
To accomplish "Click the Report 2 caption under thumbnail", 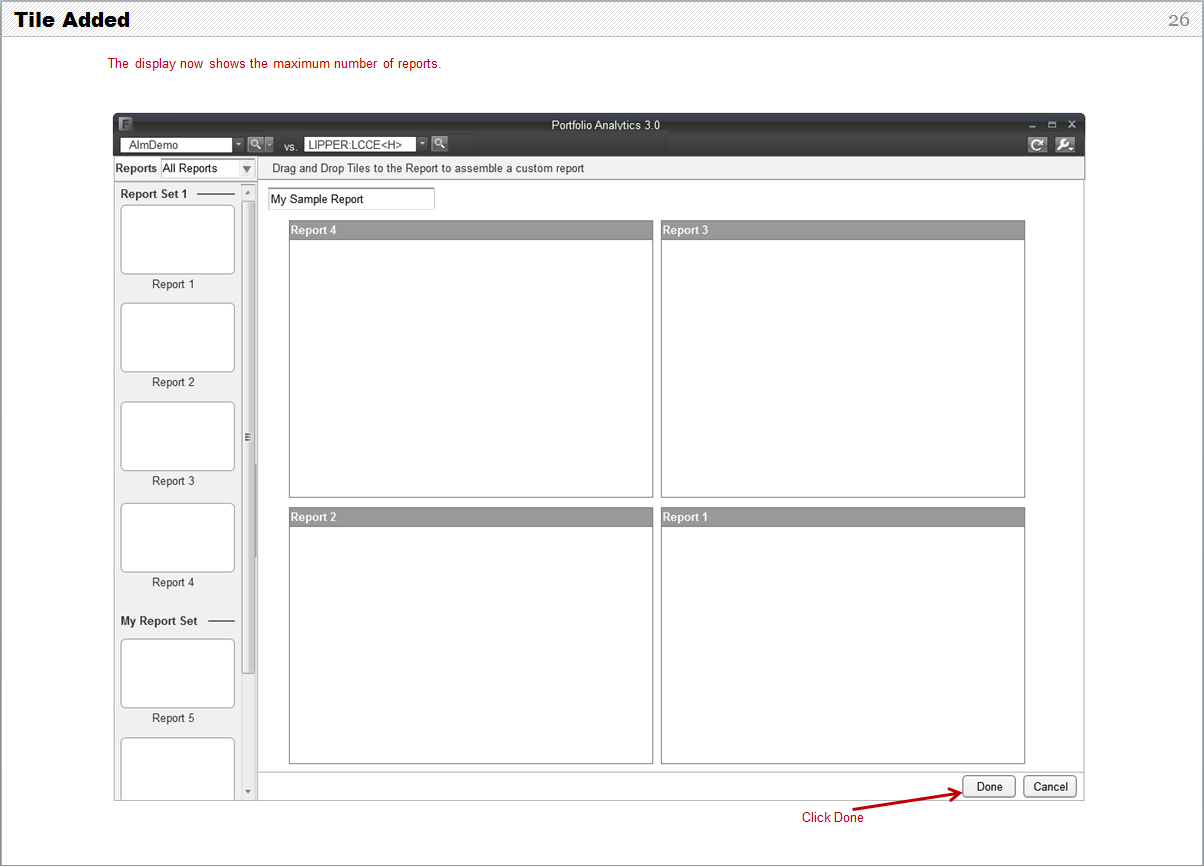I will click(x=173, y=382).
